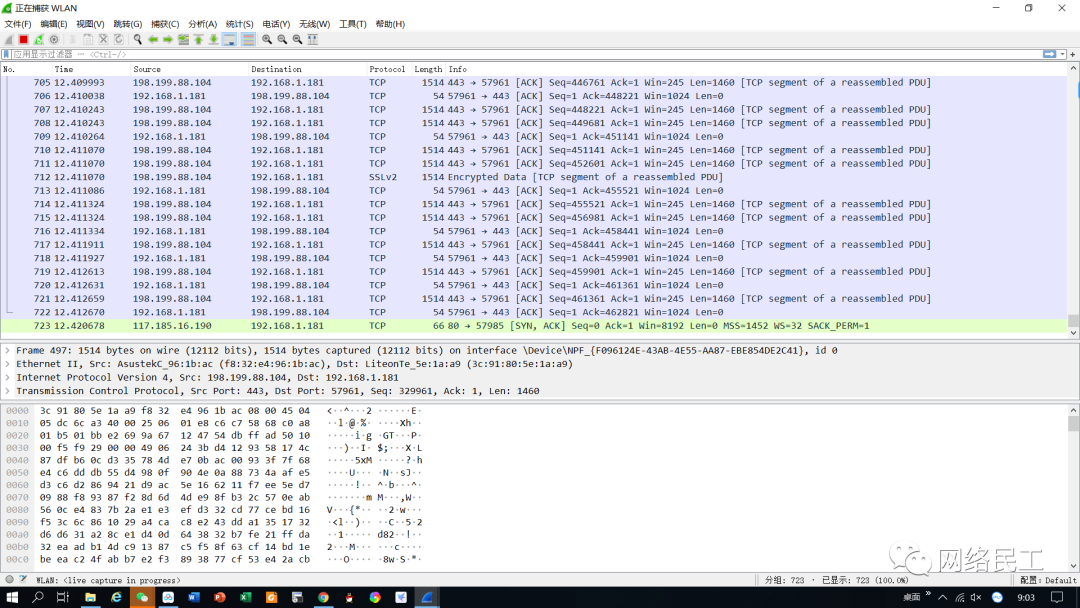Select packet number 705 row
1080x608 pixels.
click(x=534, y=83)
